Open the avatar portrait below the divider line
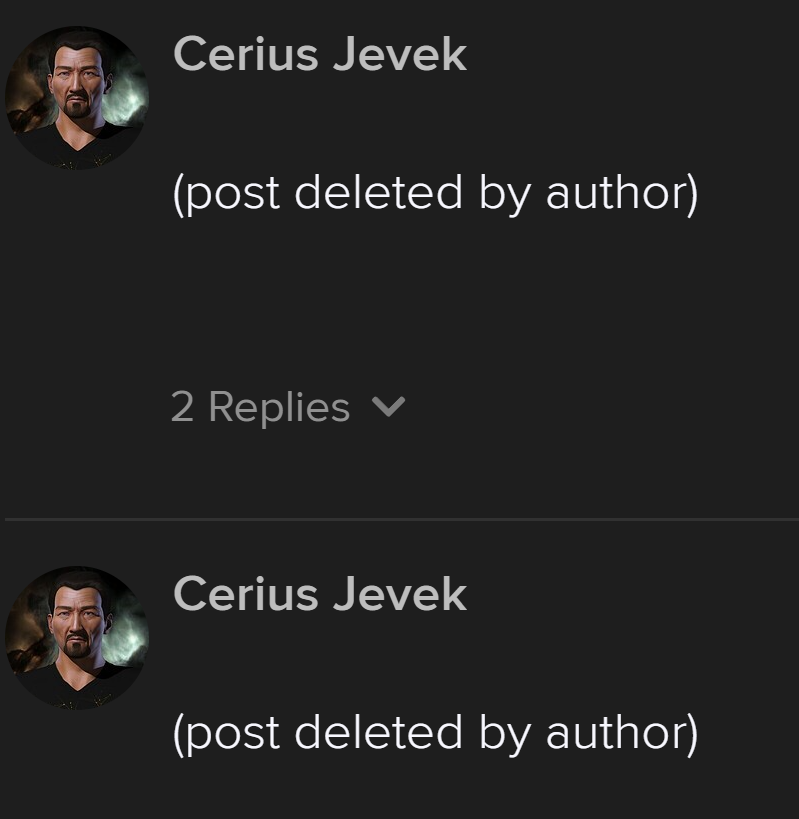This screenshot has height=819, width=799. 77,638
